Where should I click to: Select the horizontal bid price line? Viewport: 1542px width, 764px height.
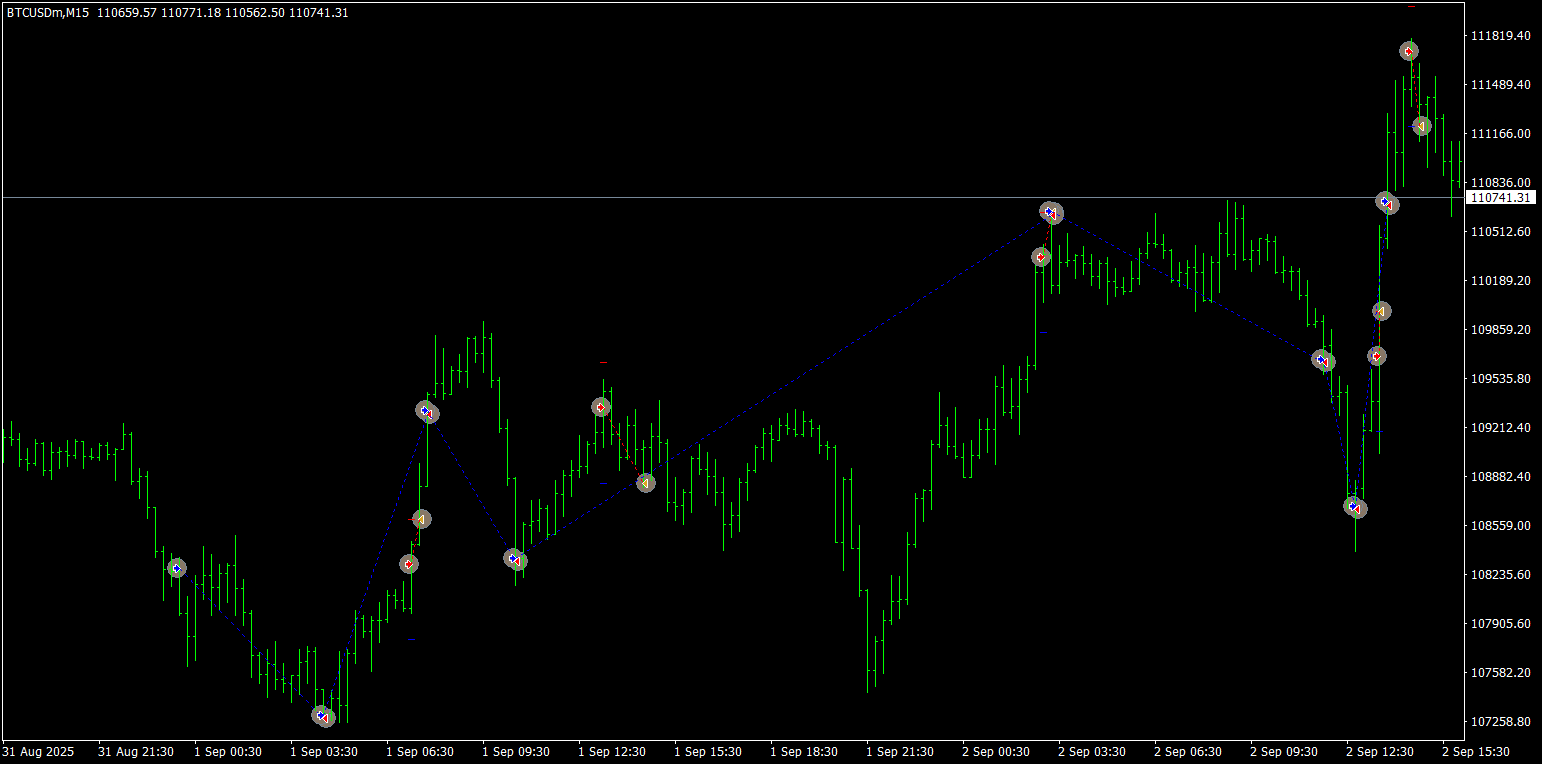point(732,198)
